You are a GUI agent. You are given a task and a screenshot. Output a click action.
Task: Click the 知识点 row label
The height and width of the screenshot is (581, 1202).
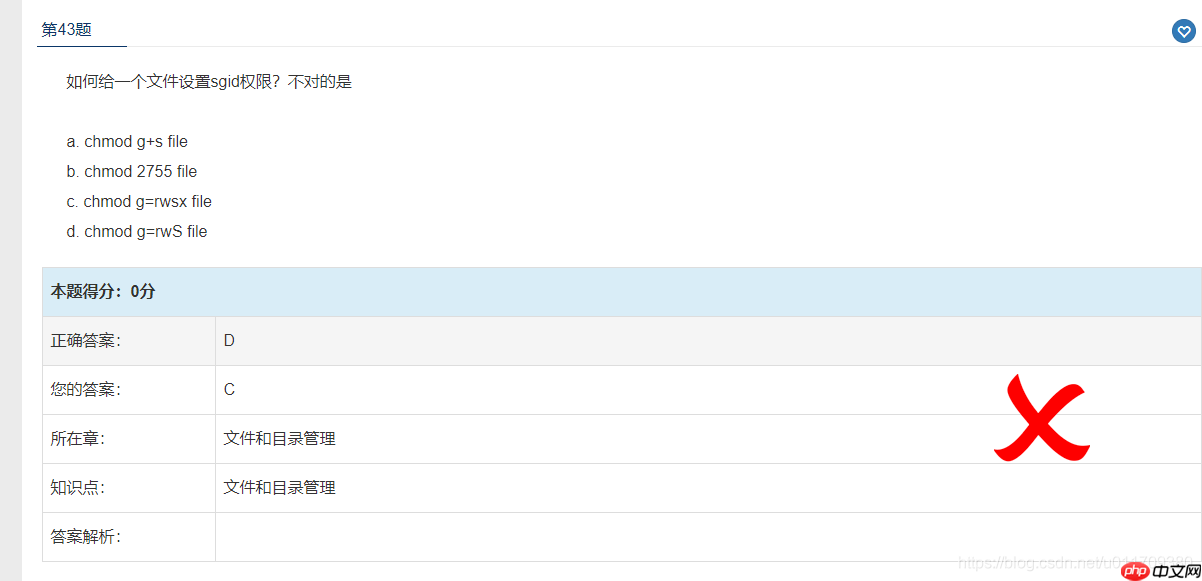point(78,487)
